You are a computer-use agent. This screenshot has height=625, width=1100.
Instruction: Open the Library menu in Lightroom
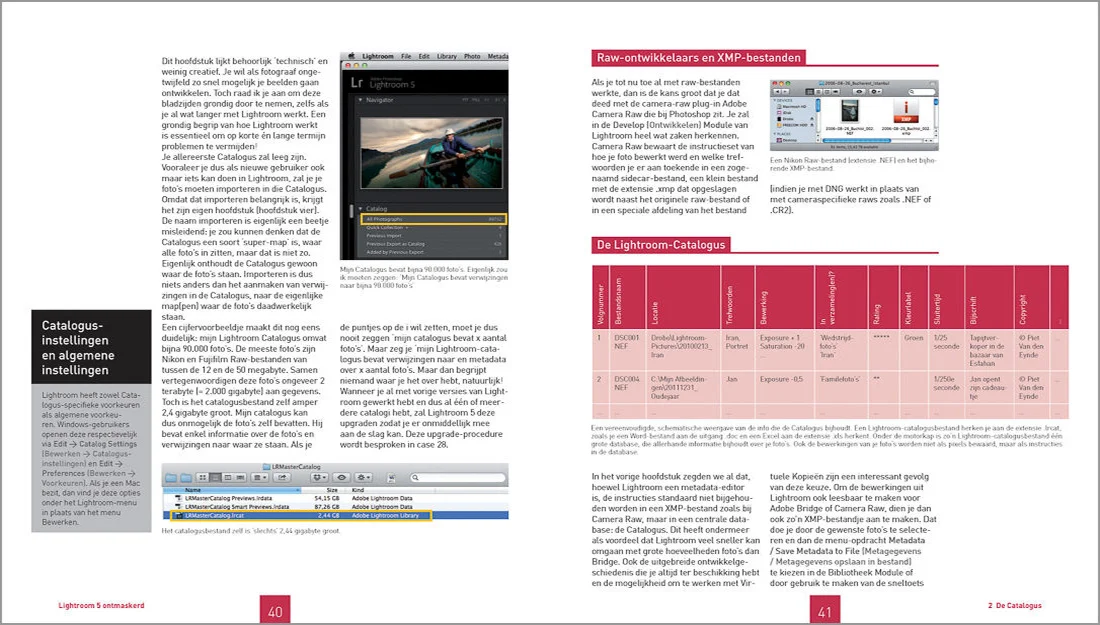click(447, 56)
